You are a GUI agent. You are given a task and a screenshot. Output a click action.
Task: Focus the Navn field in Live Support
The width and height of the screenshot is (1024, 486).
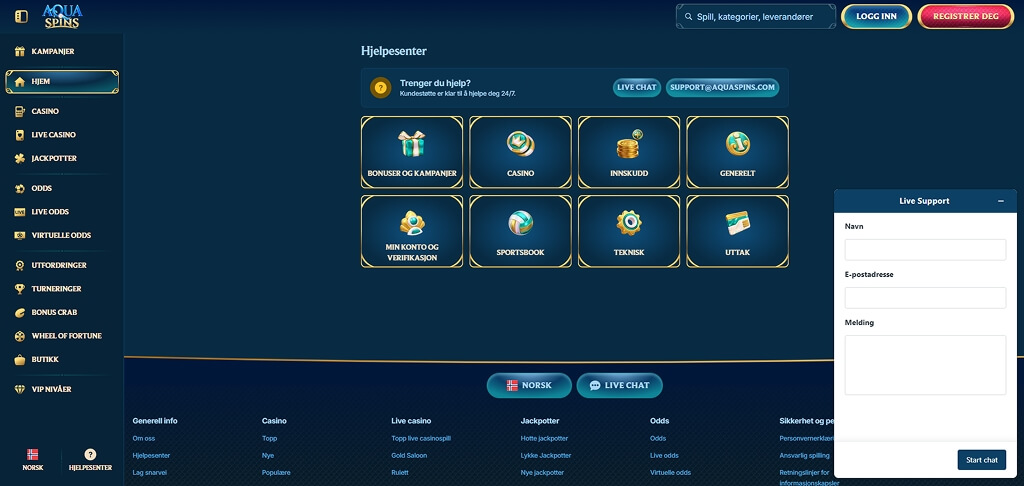tap(925, 250)
